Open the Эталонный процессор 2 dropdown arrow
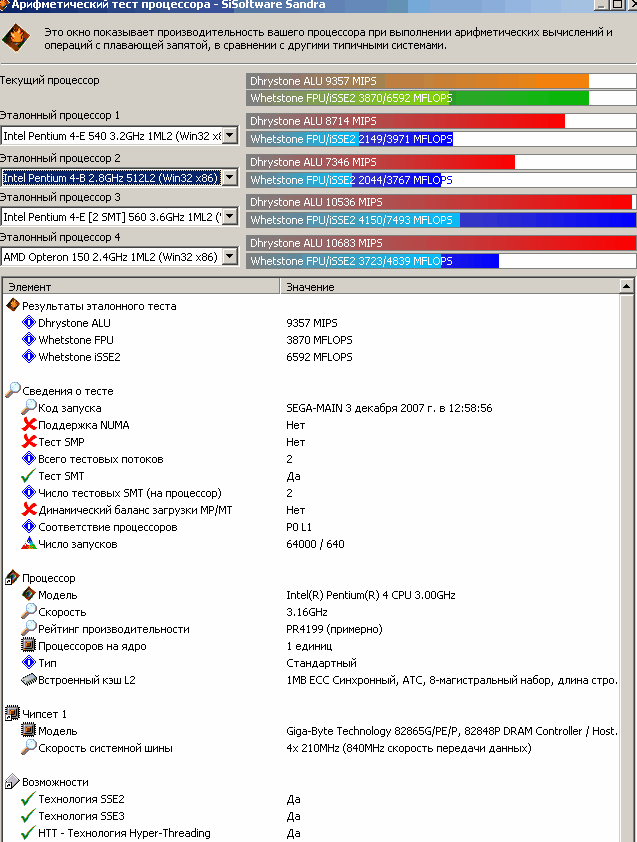This screenshot has width=637, height=842. [230, 177]
